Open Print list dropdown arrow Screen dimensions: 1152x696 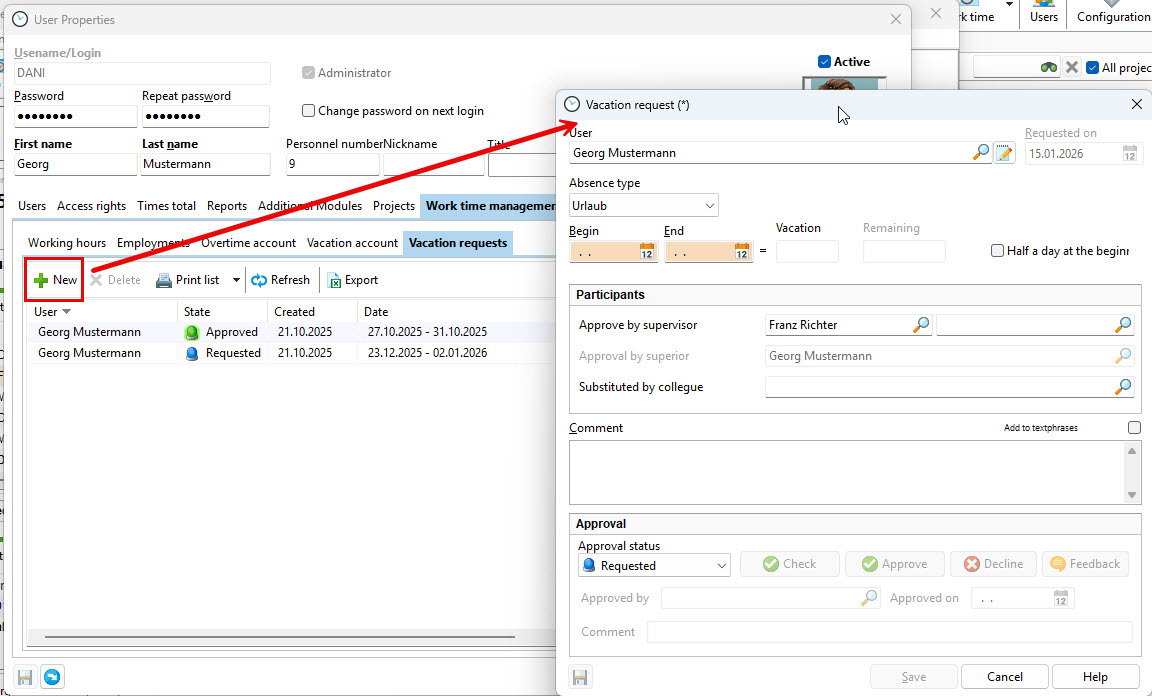click(237, 280)
